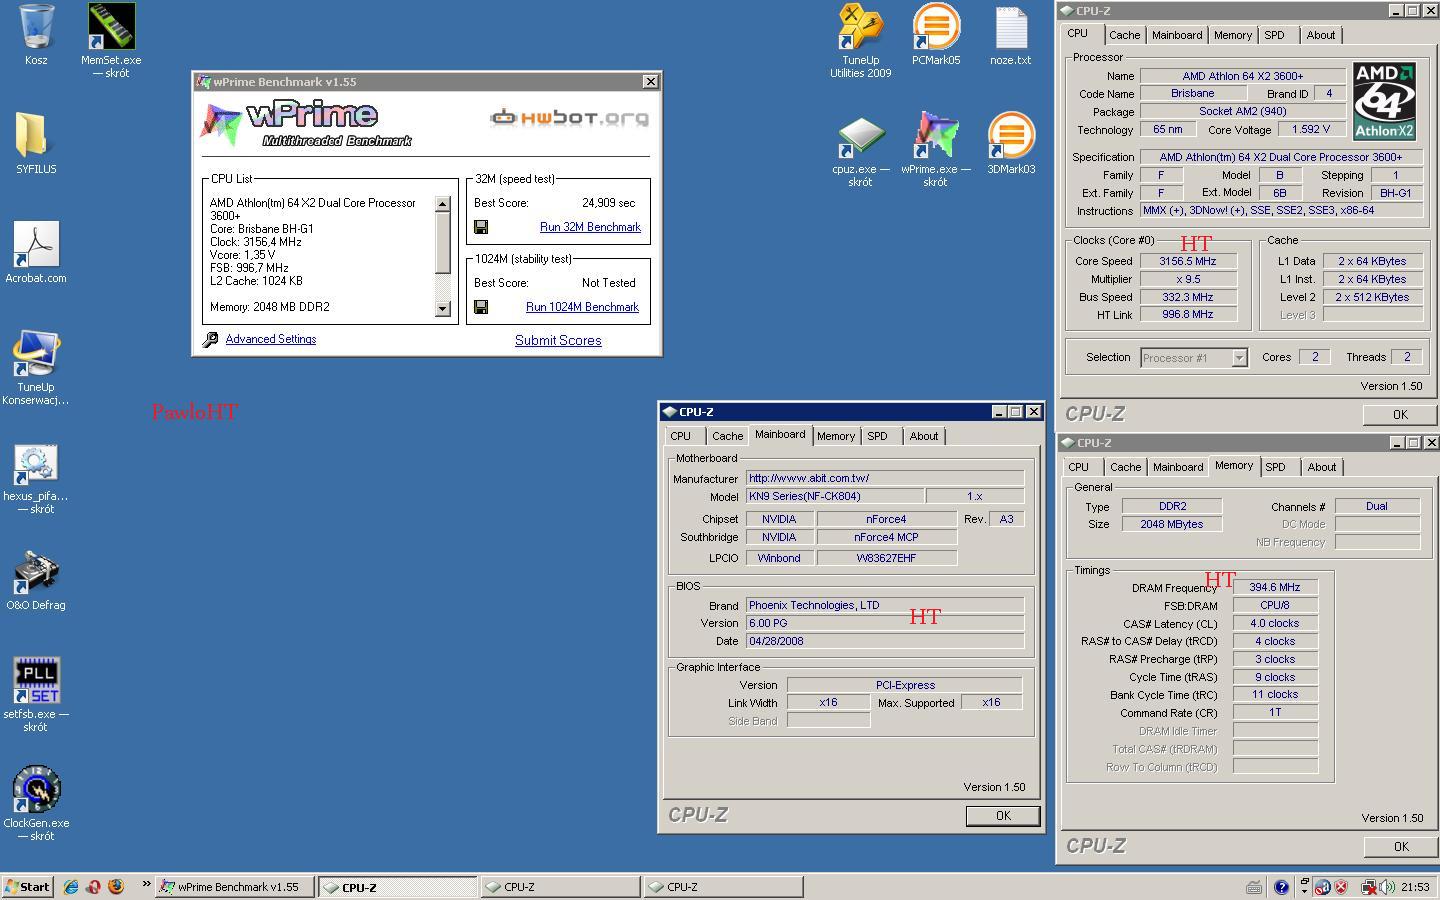This screenshot has width=1440, height=900.
Task: Launch Firefox from the quick launch bar
Action: tap(115, 887)
